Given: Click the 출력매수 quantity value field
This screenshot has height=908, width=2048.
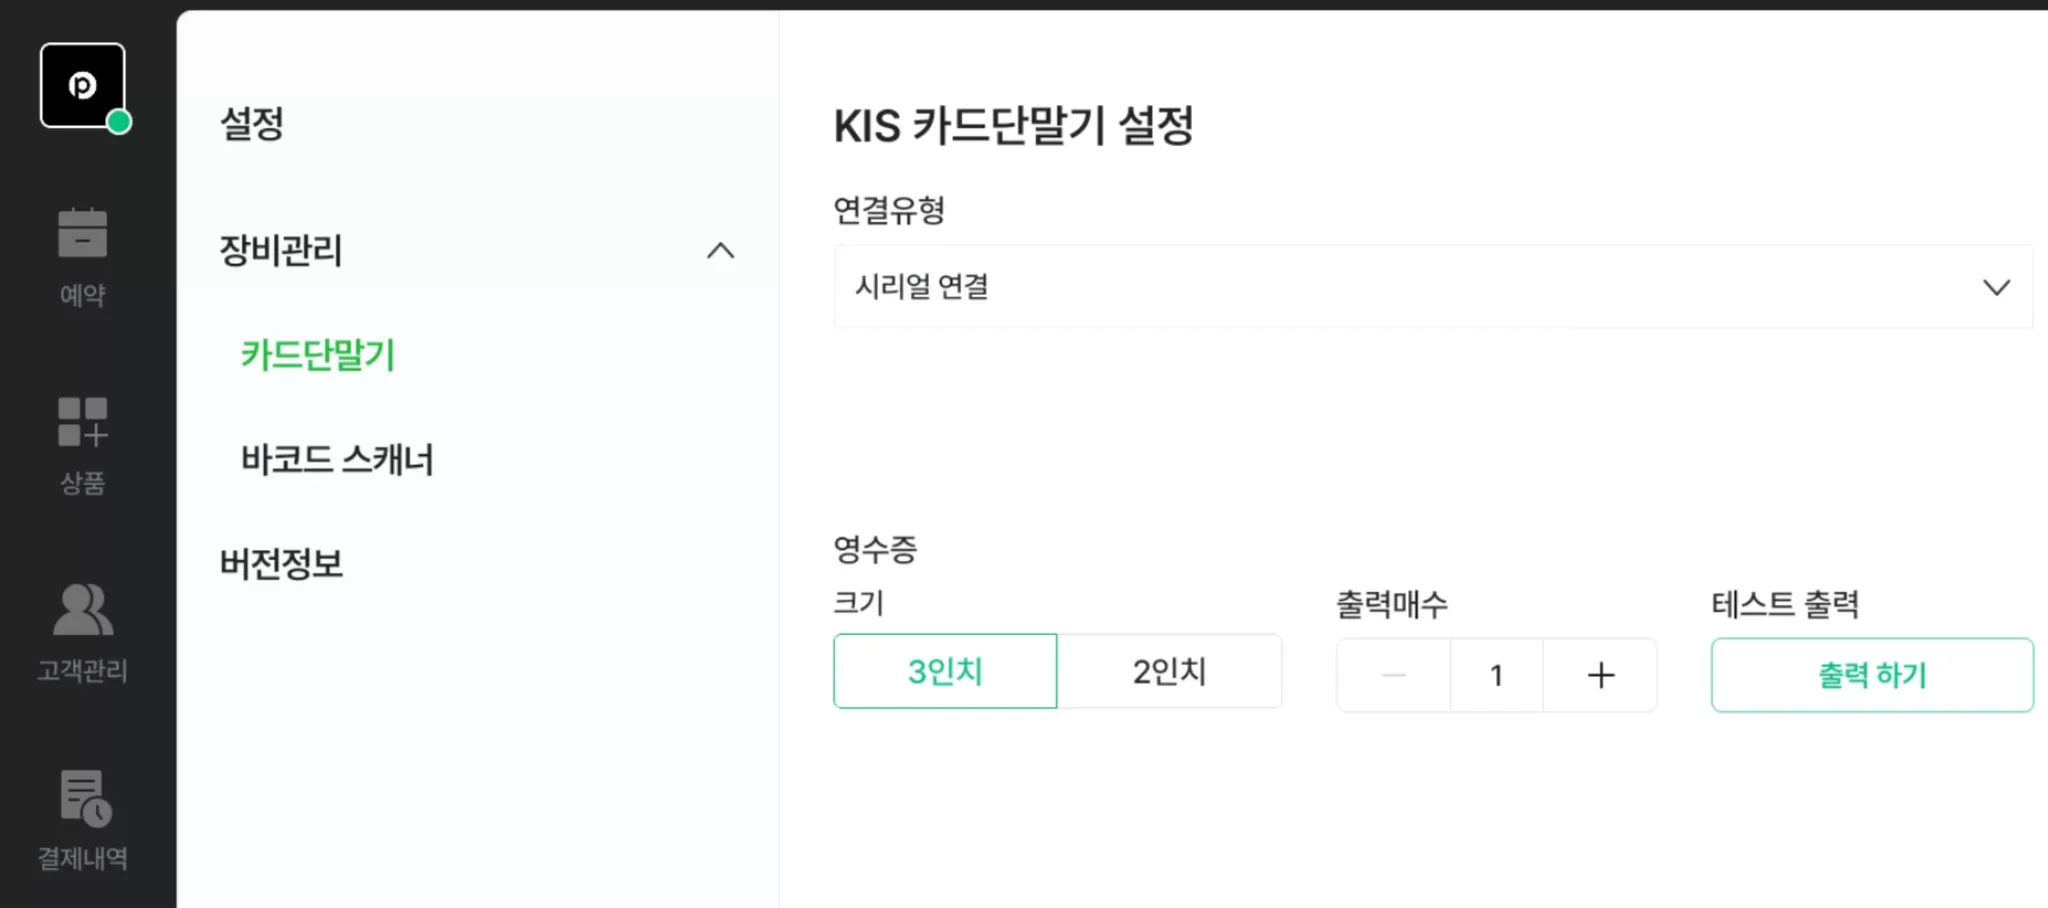Looking at the screenshot, I should pyautogui.click(x=1496, y=675).
